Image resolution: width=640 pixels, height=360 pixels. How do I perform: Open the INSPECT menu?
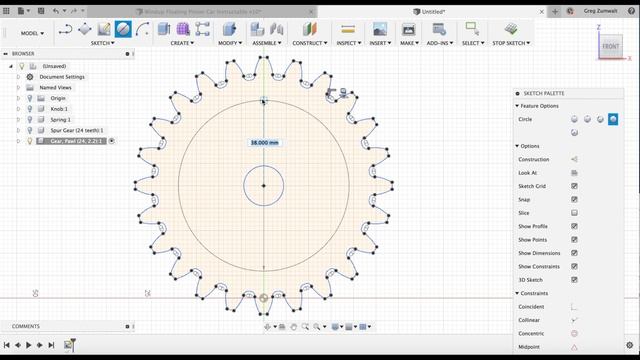click(349, 43)
